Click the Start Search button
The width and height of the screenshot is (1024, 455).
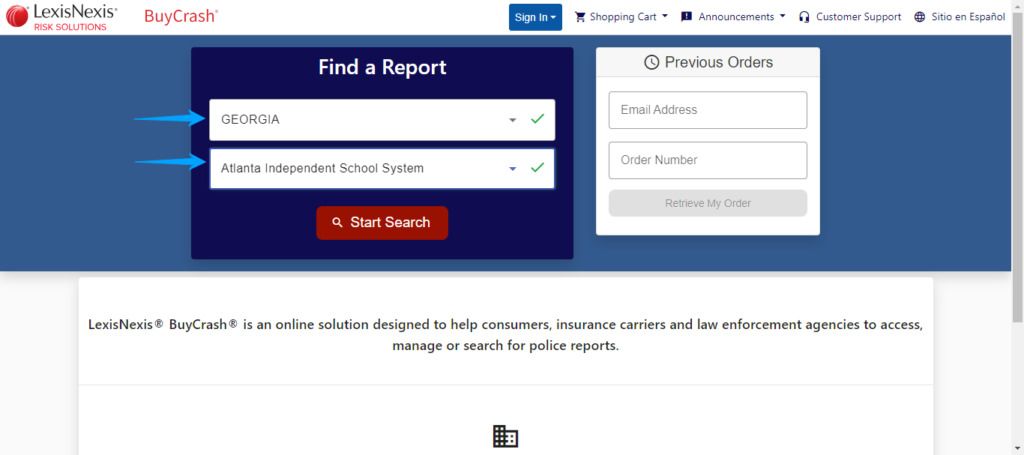[382, 223]
